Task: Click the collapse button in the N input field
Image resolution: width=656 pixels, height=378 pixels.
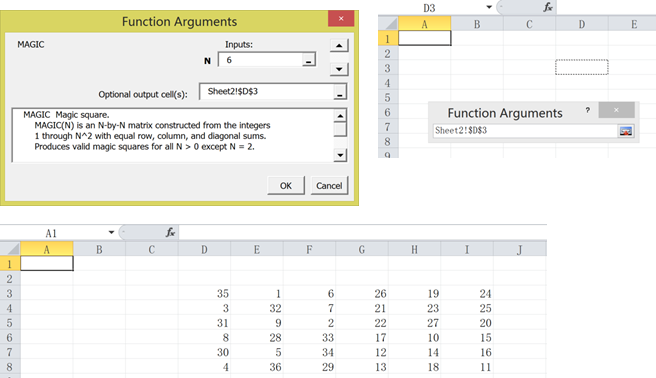Action: coord(308,60)
